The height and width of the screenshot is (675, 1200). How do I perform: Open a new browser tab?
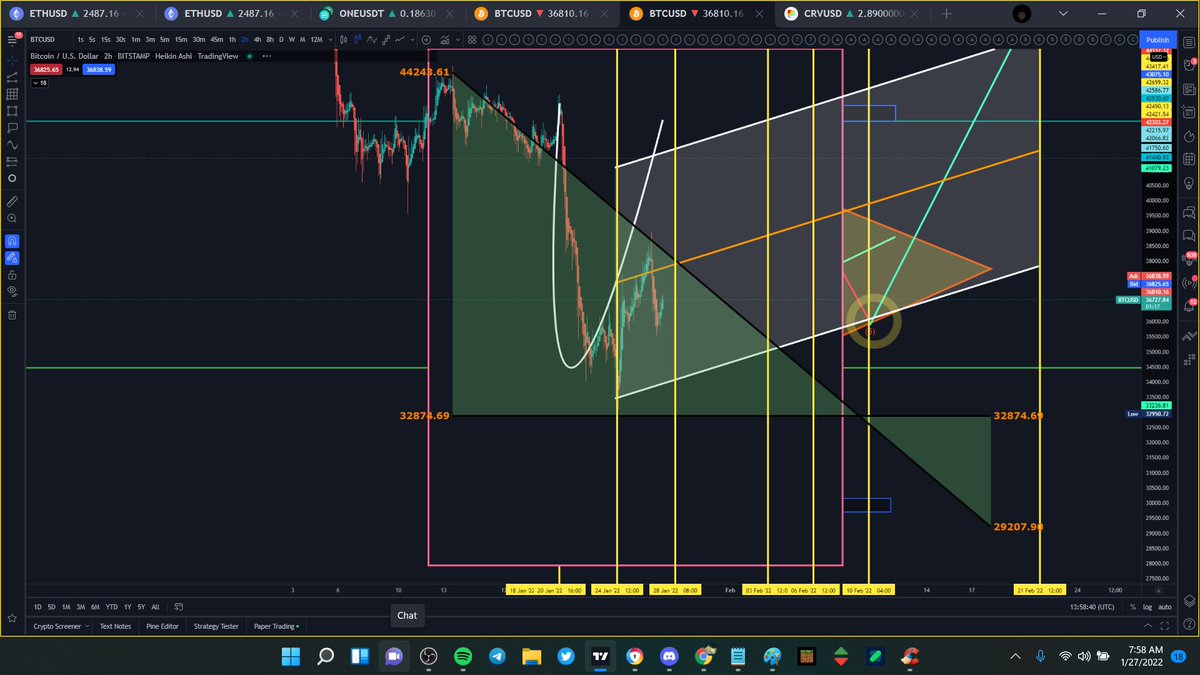[x=946, y=13]
